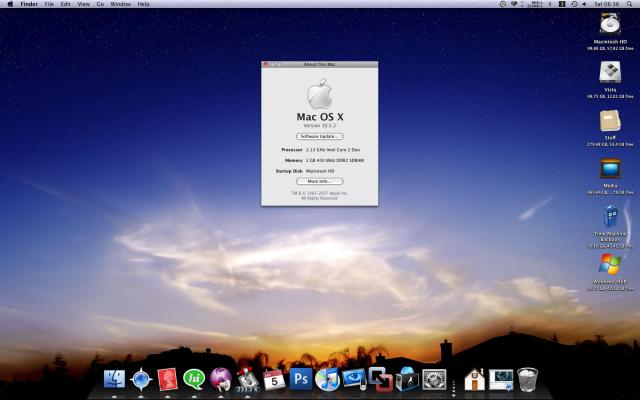Open the Window menu

click(x=120, y=4)
